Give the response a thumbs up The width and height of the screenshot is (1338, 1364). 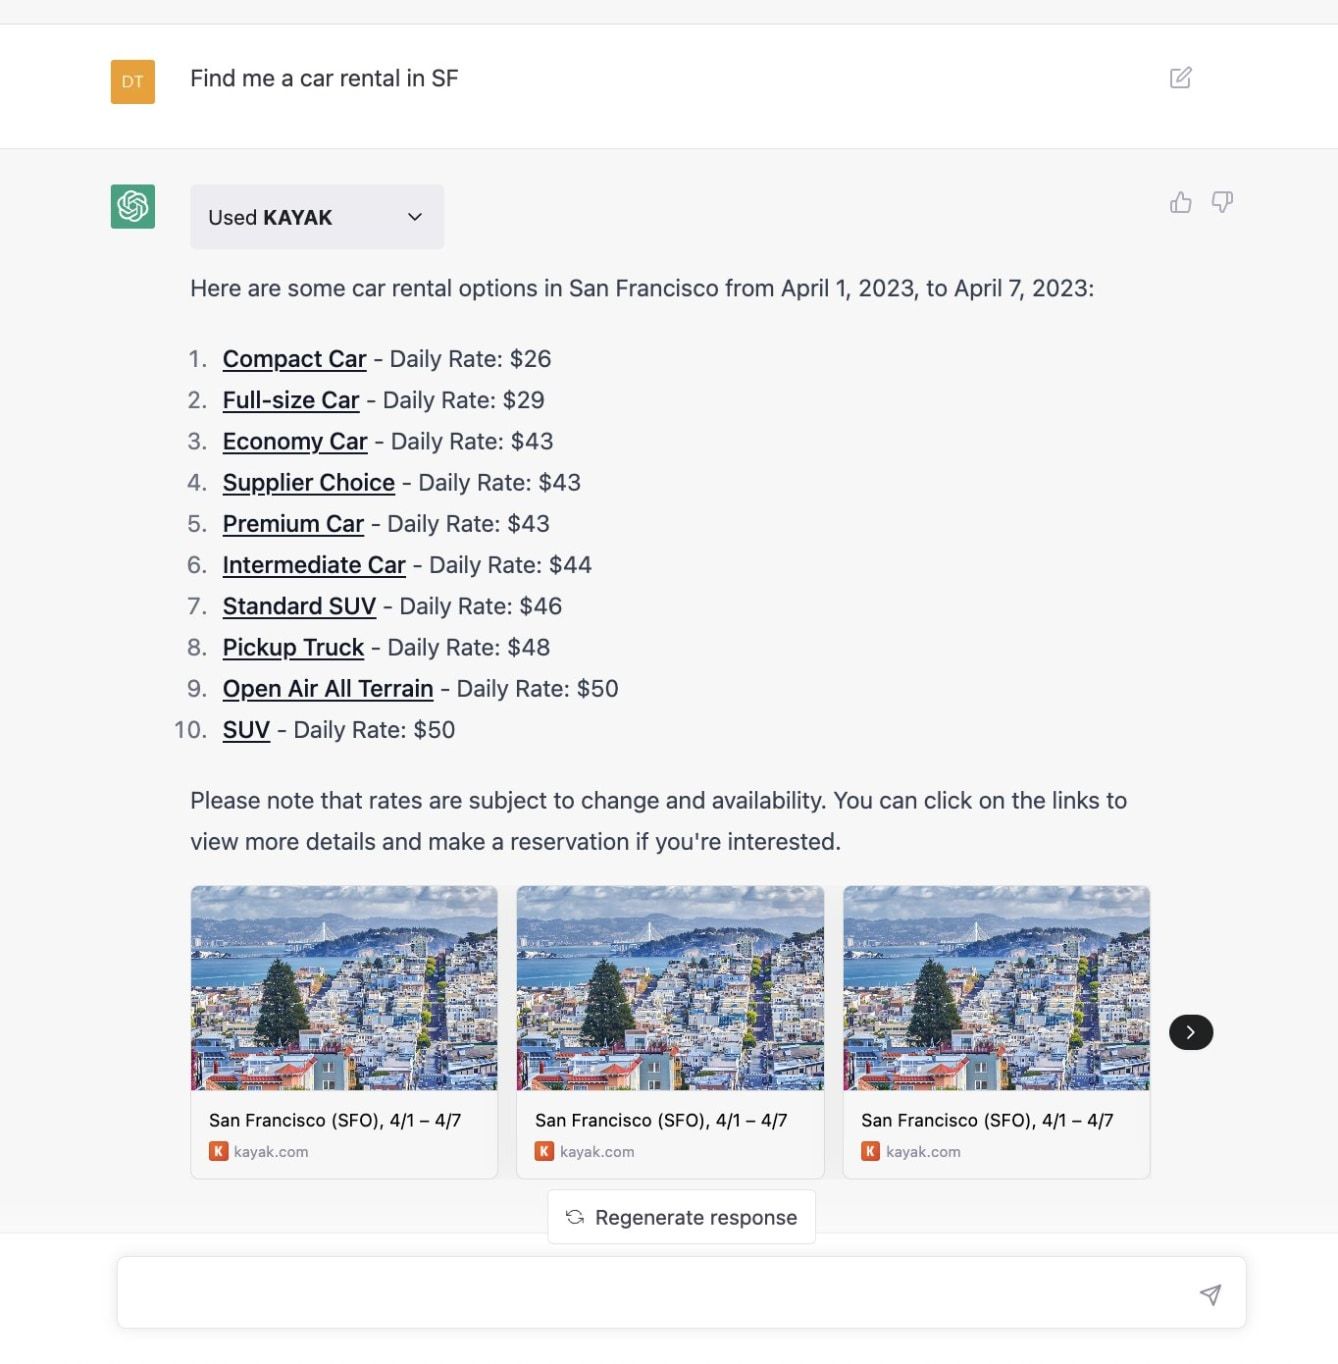[1180, 203]
